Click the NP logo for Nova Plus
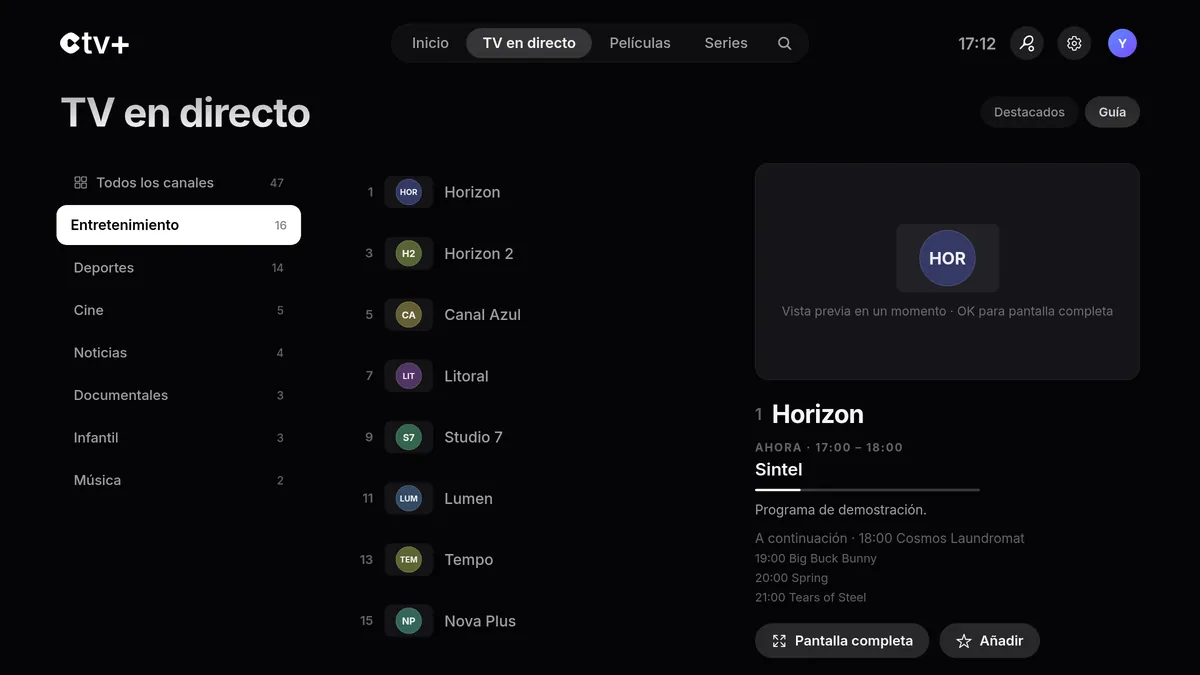1200x675 pixels. click(409, 621)
